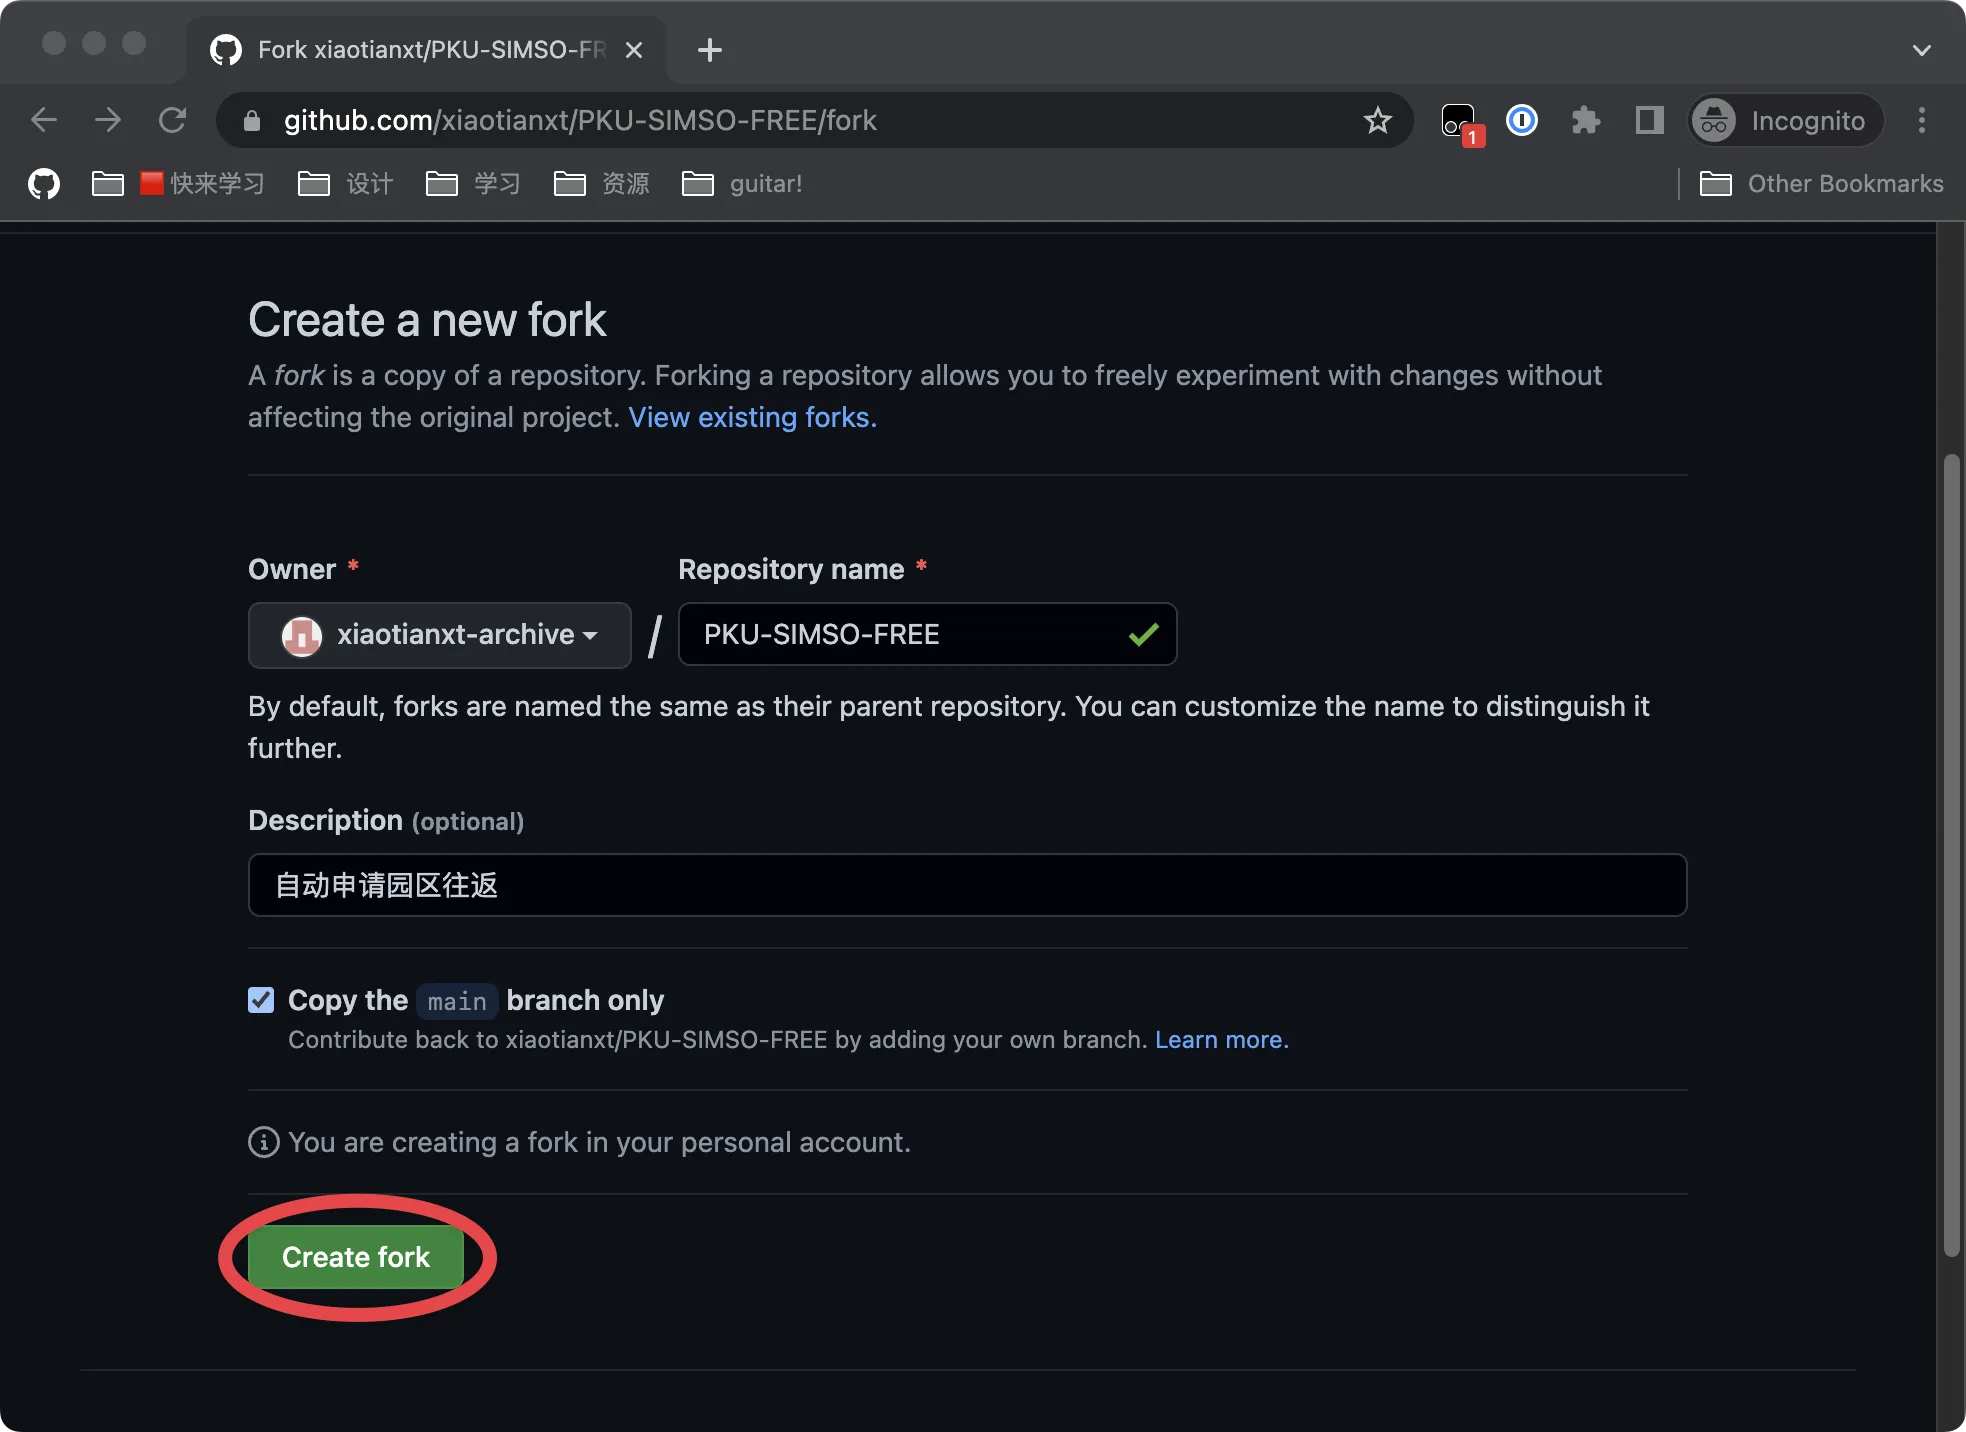Screen dimensions: 1966x1432
Task: Click the browser back arrow icon
Action: 43,118
